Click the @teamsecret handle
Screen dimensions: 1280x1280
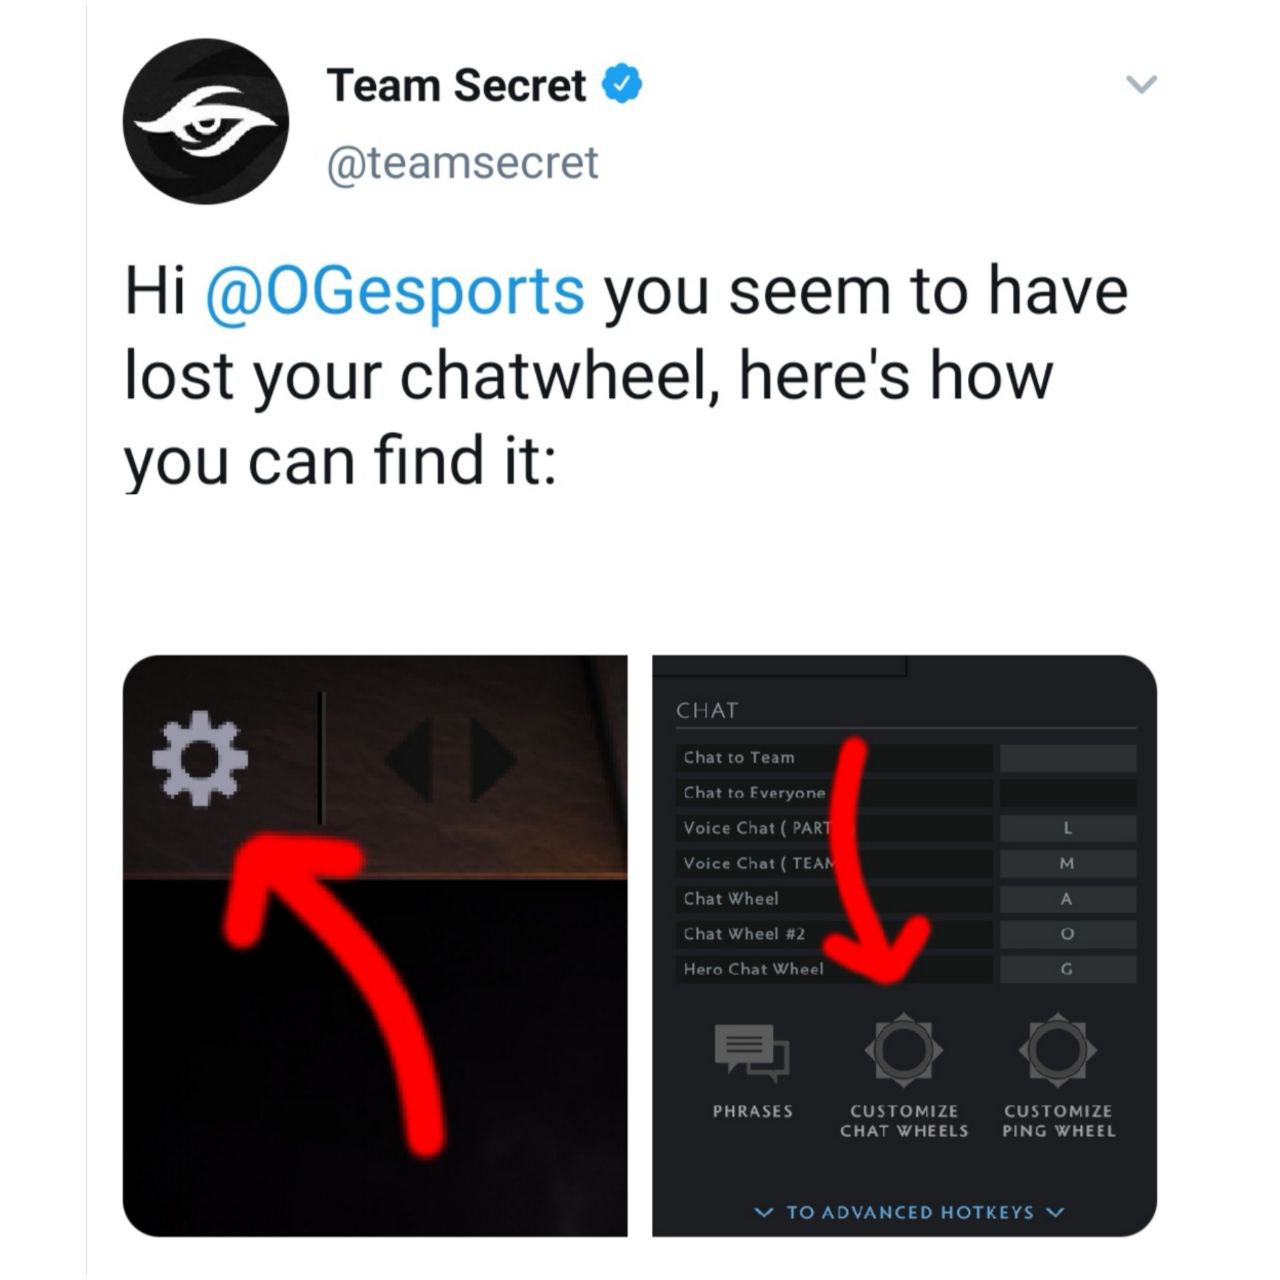click(463, 162)
